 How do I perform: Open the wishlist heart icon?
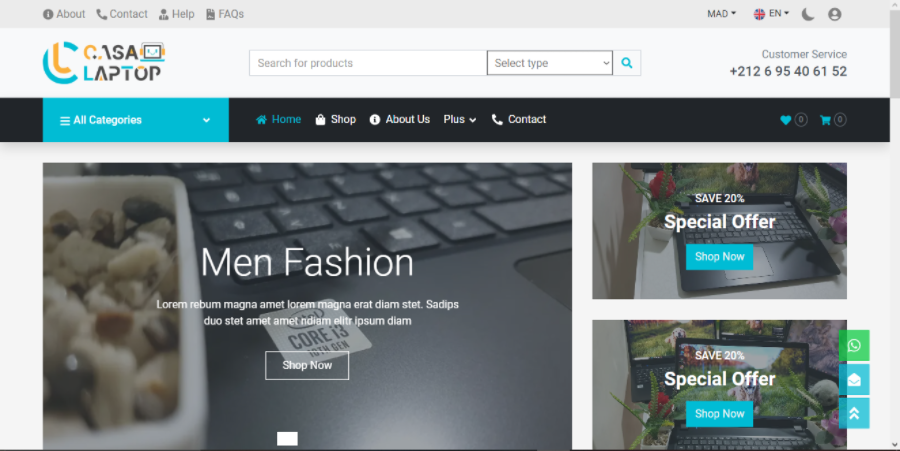tap(786, 120)
